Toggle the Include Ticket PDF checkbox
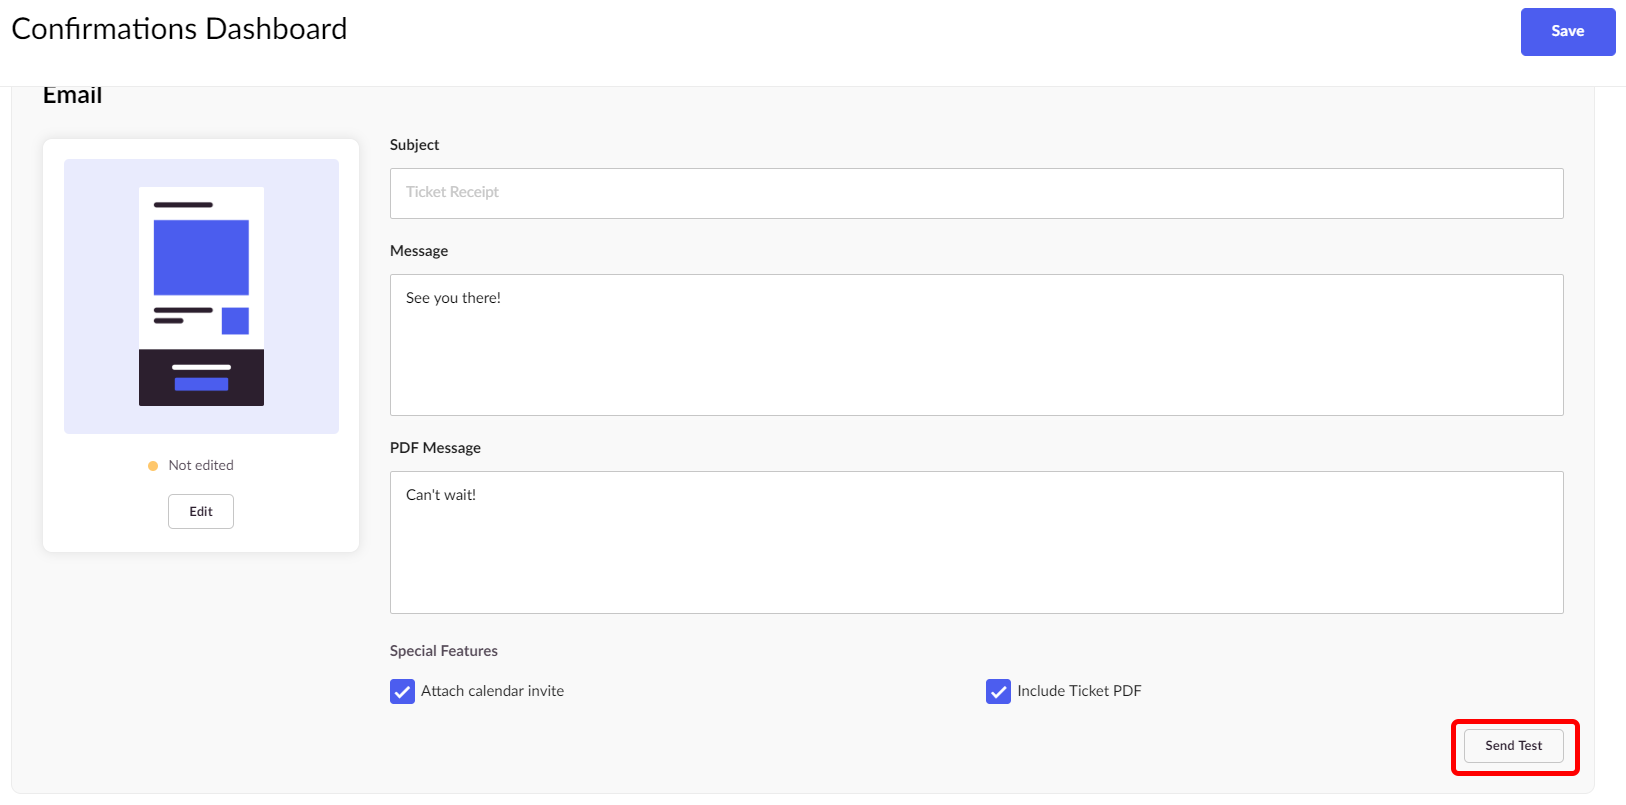 tap(998, 691)
